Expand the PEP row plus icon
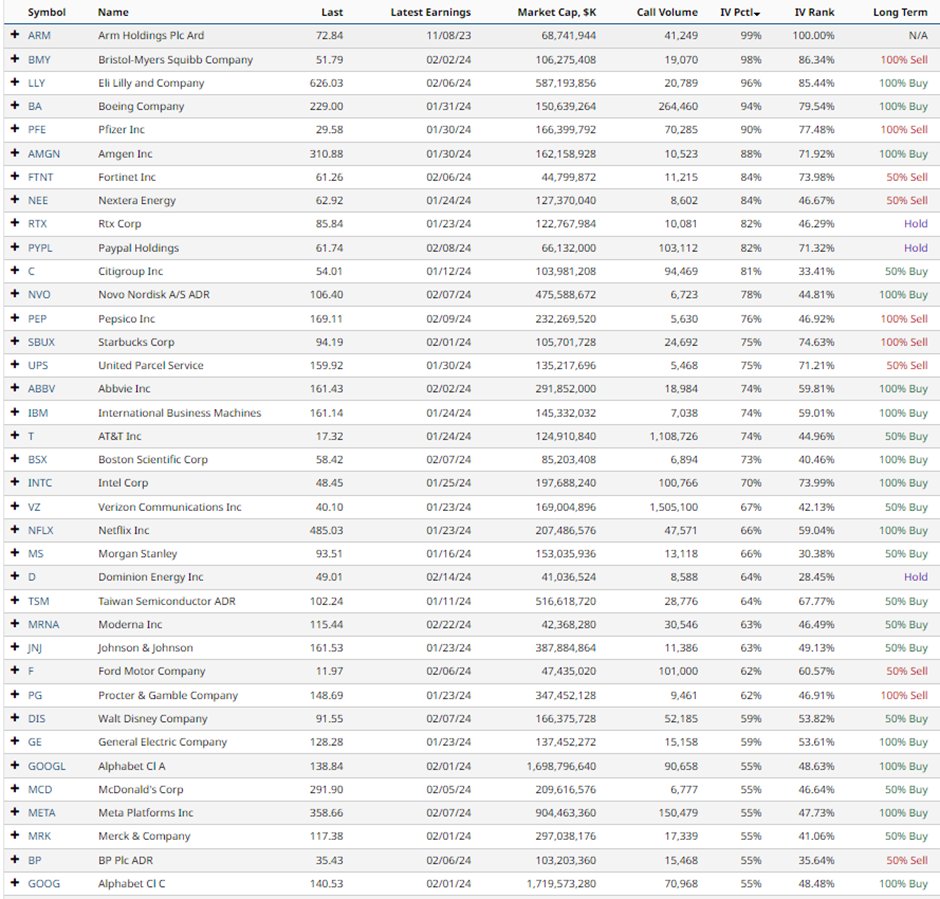The height and width of the screenshot is (899, 940). coord(15,318)
